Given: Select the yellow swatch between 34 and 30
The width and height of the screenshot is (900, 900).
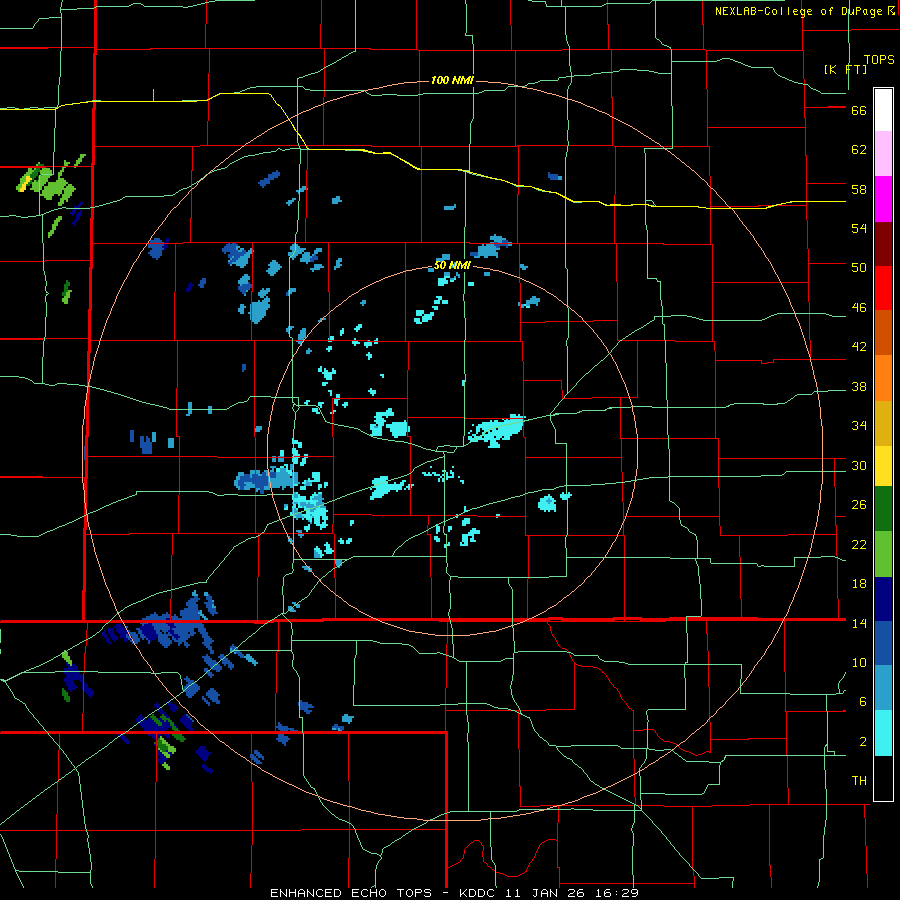Looking at the screenshot, I should (x=883, y=465).
